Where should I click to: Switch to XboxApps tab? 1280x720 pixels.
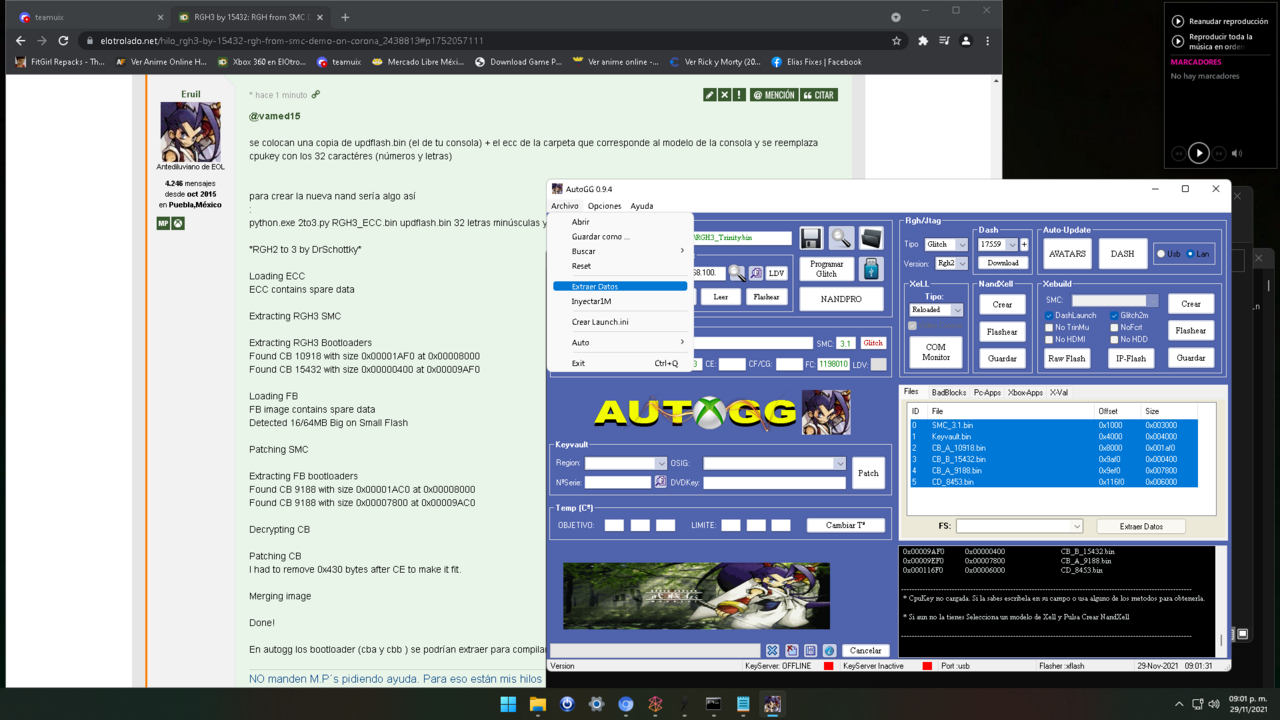pyautogui.click(x=1025, y=393)
